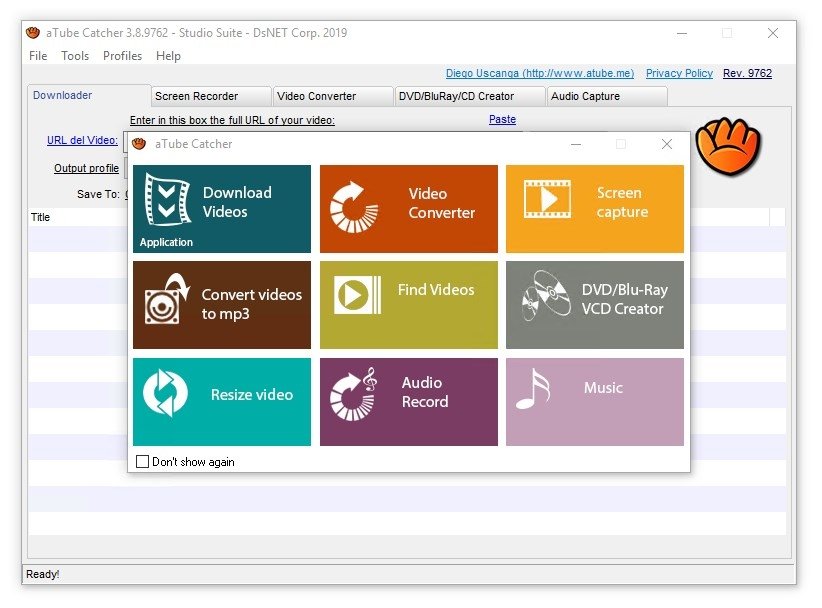Click the 'Enter in this box the full URL' text
822x608 pixels.
point(232,120)
